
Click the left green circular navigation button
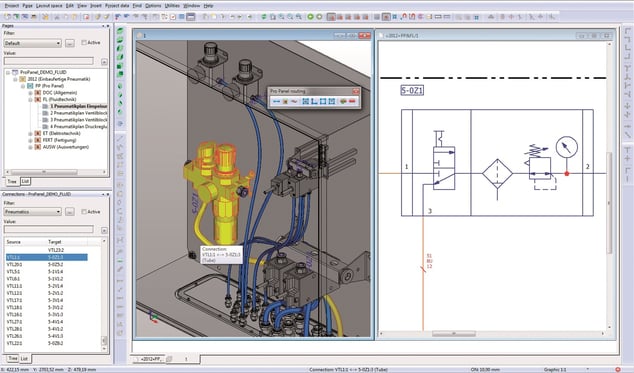(x=311, y=17)
